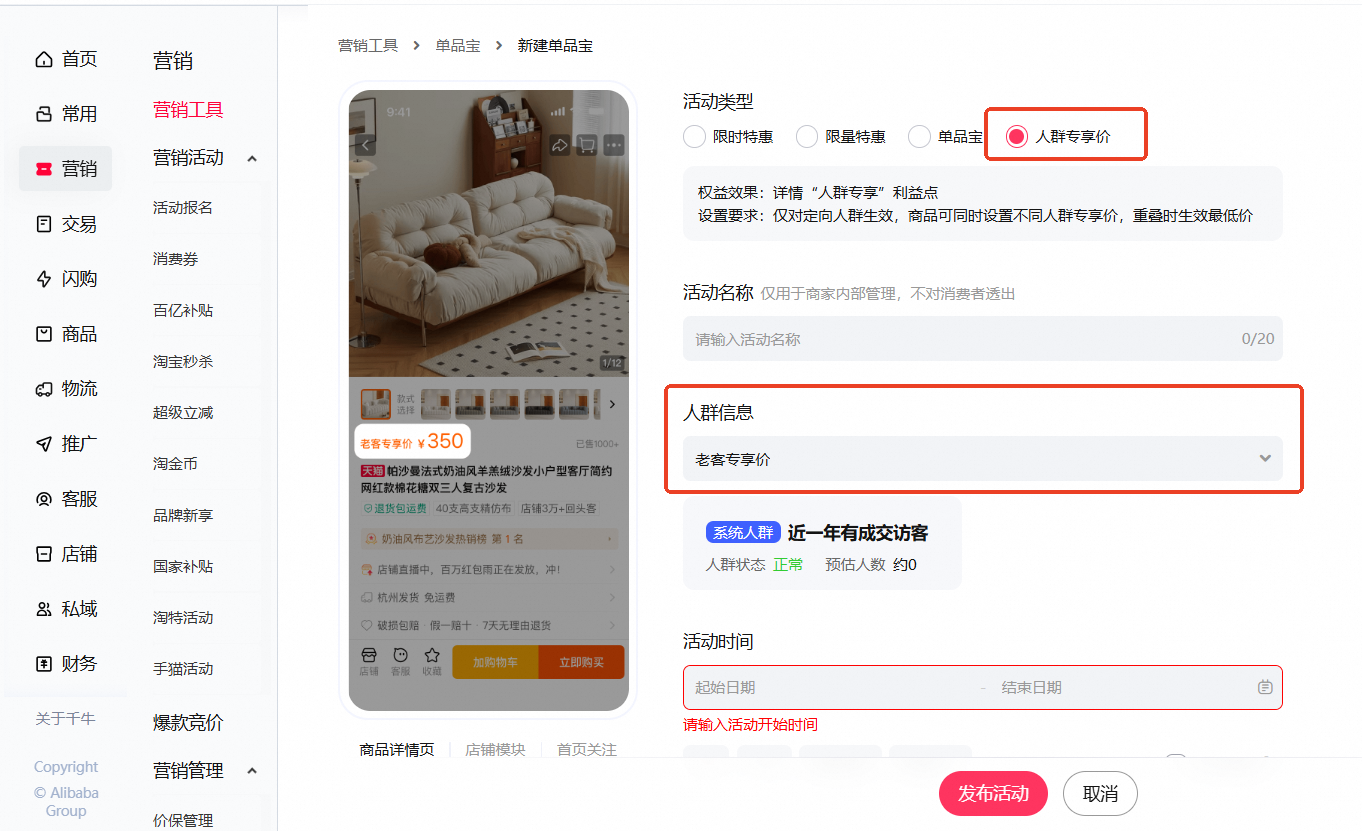
Task: Open 手猫活动 menu item
Action: [183, 669]
